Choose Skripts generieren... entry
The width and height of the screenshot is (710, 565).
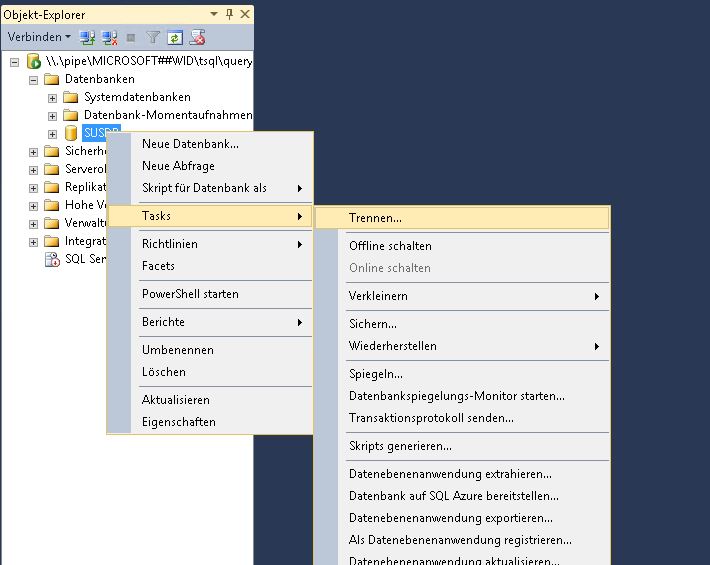click(x=462, y=446)
